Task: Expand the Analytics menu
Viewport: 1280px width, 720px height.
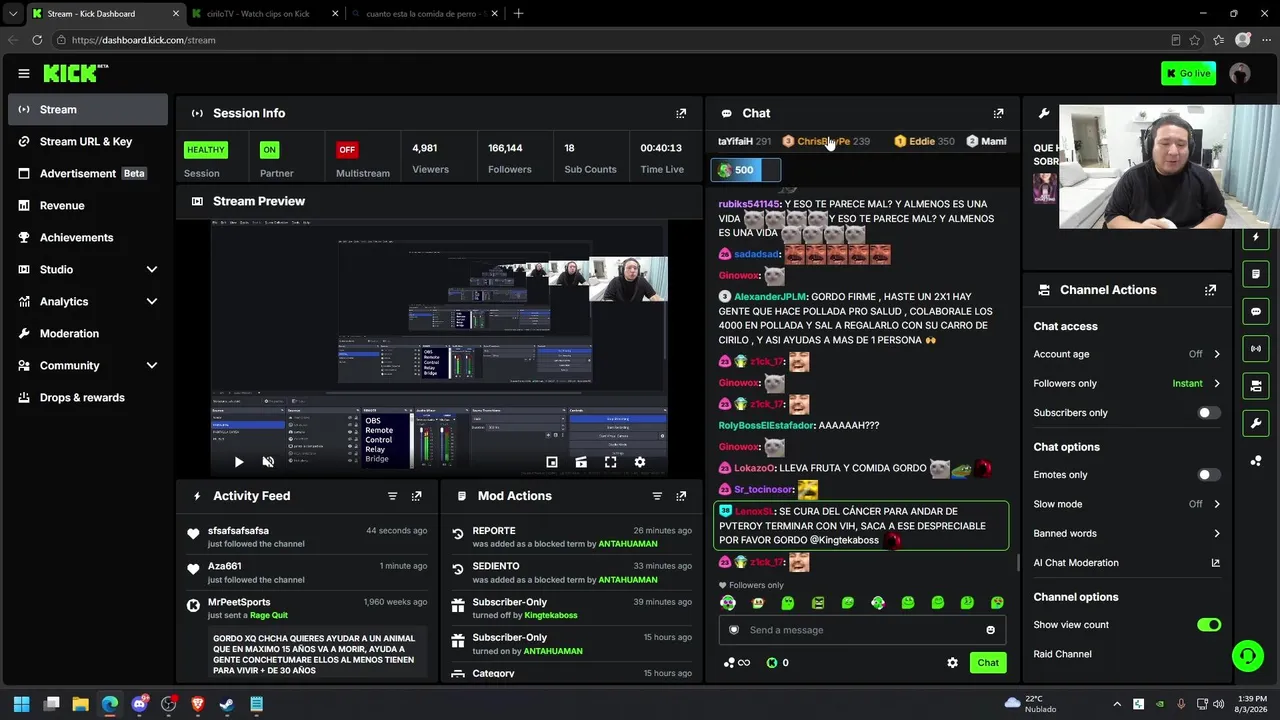Action: coord(88,301)
